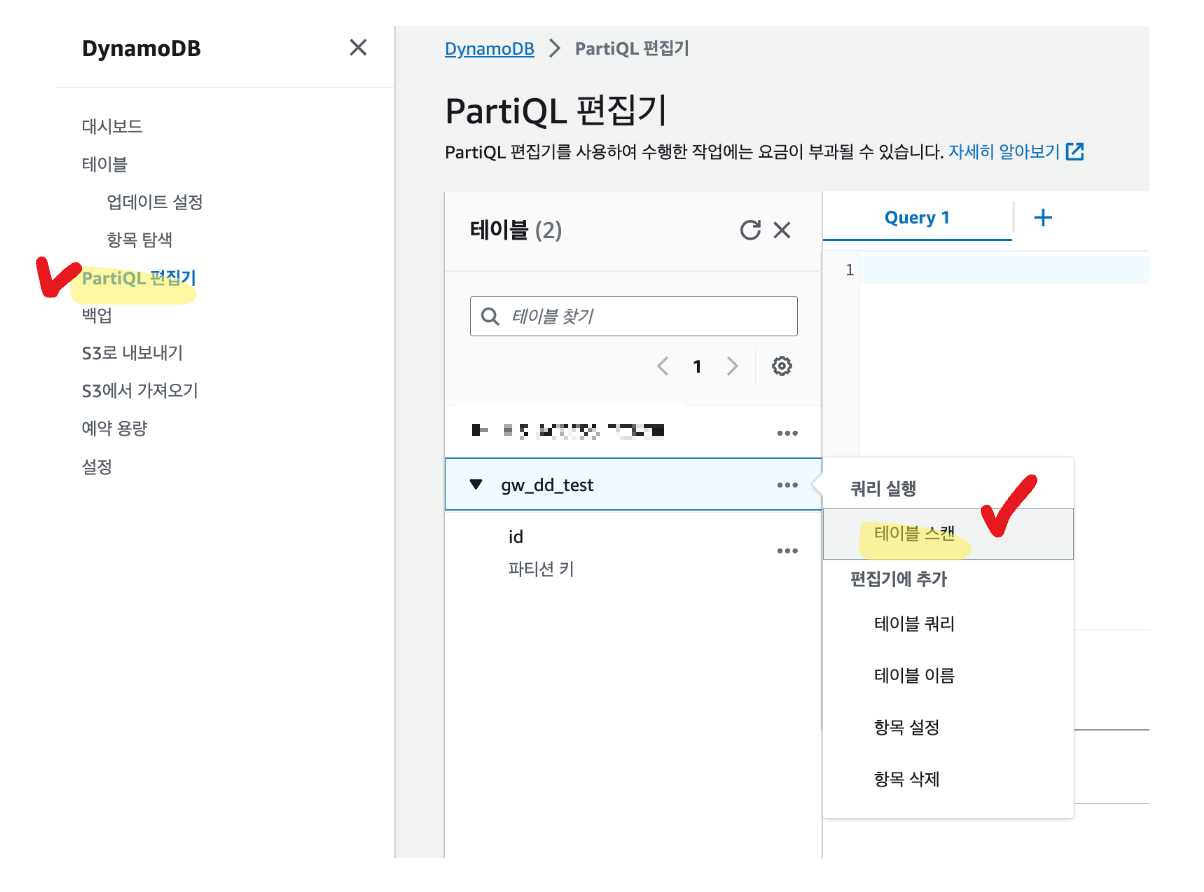Choose 테이블 스캔 from the menu
This screenshot has height=892, width=1204.
coord(948,534)
